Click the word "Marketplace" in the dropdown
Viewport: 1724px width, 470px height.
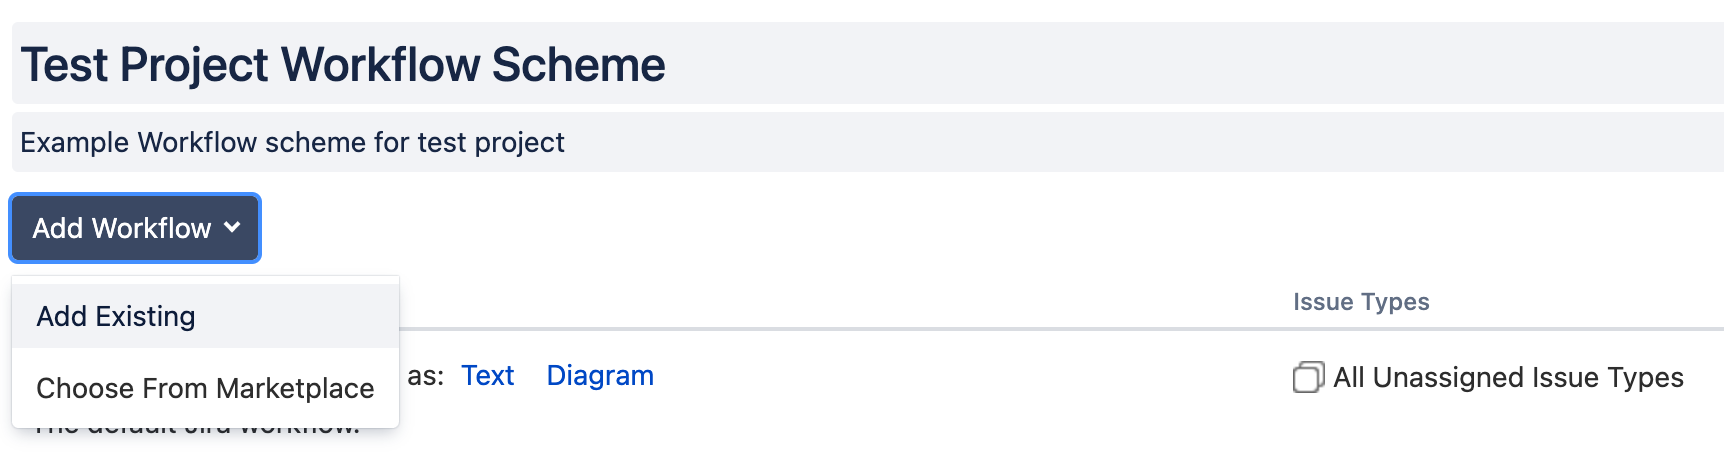pos(295,388)
